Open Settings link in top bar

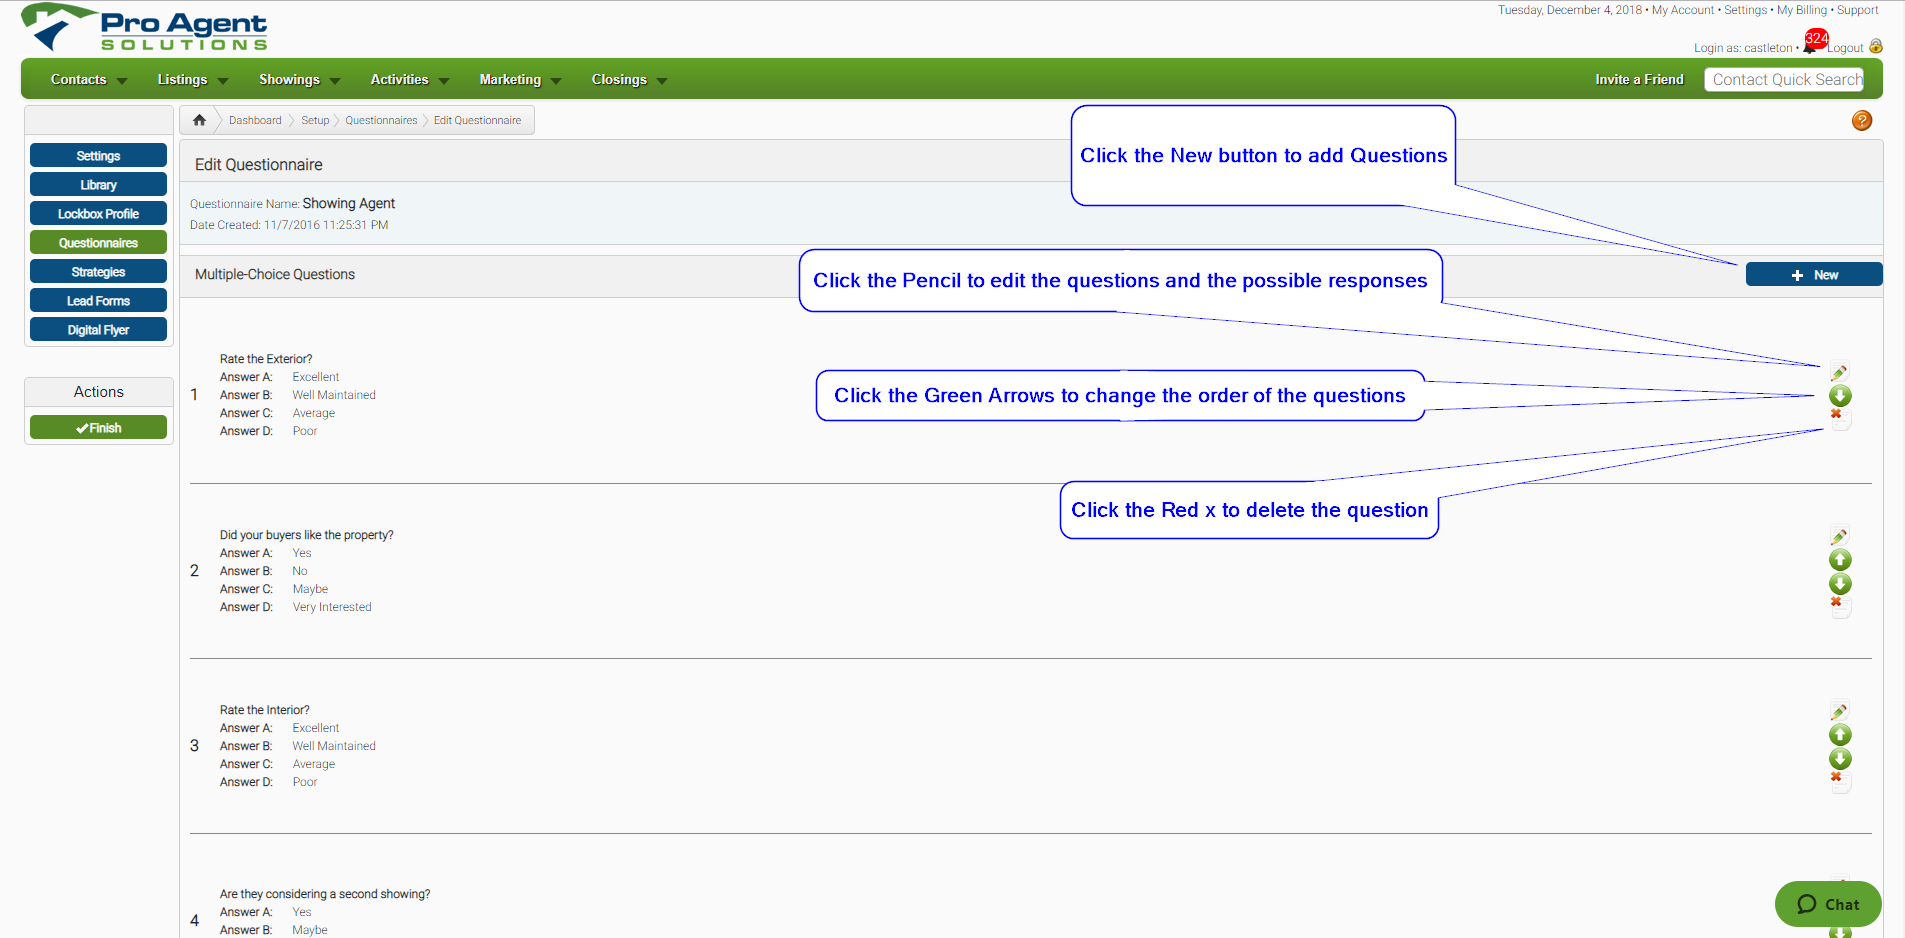tap(1746, 10)
